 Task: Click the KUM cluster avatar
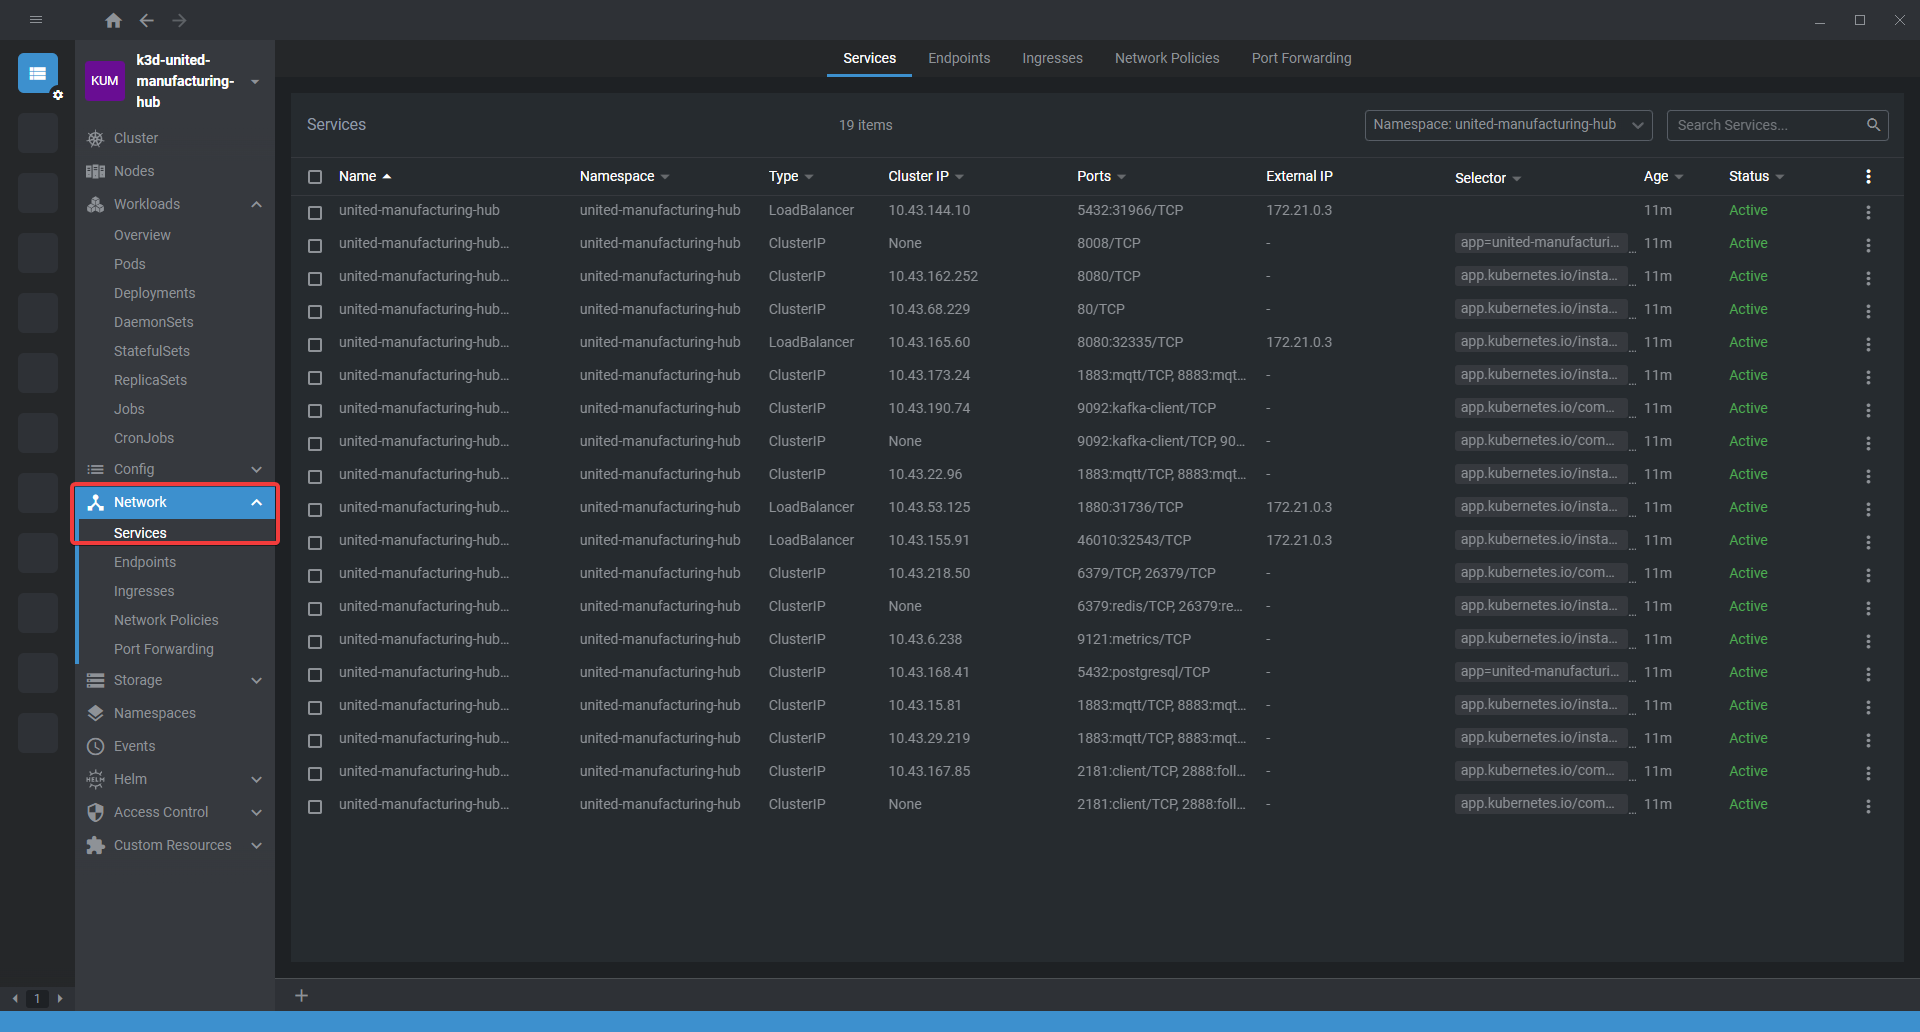(x=104, y=81)
